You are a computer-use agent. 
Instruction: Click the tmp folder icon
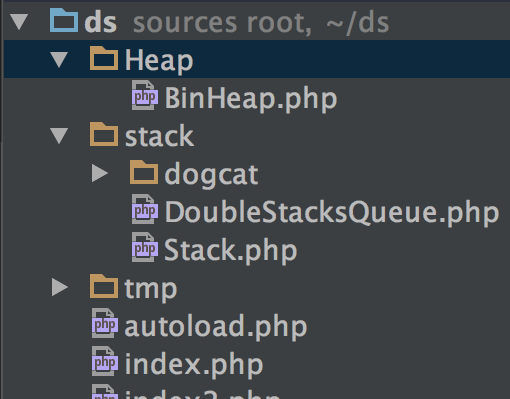tap(104, 286)
